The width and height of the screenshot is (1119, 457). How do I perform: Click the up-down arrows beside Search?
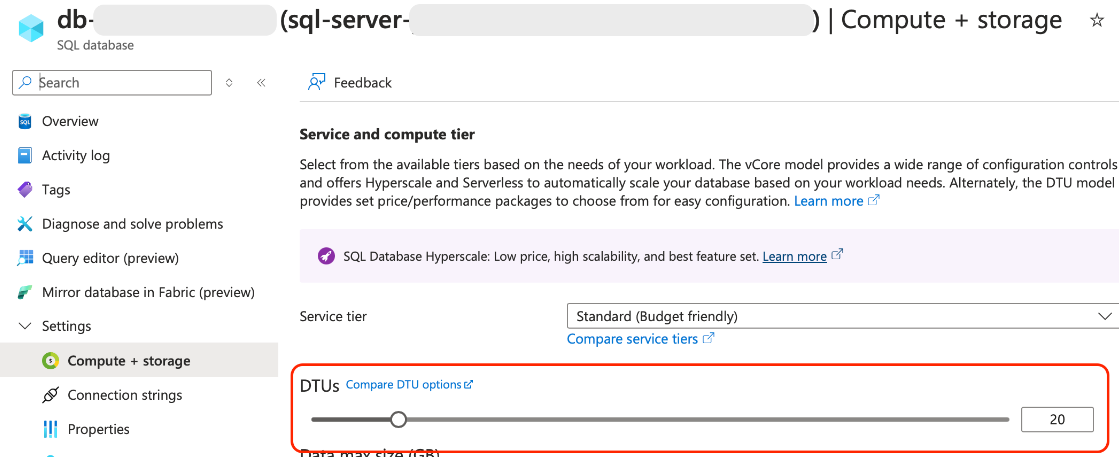coord(229,83)
